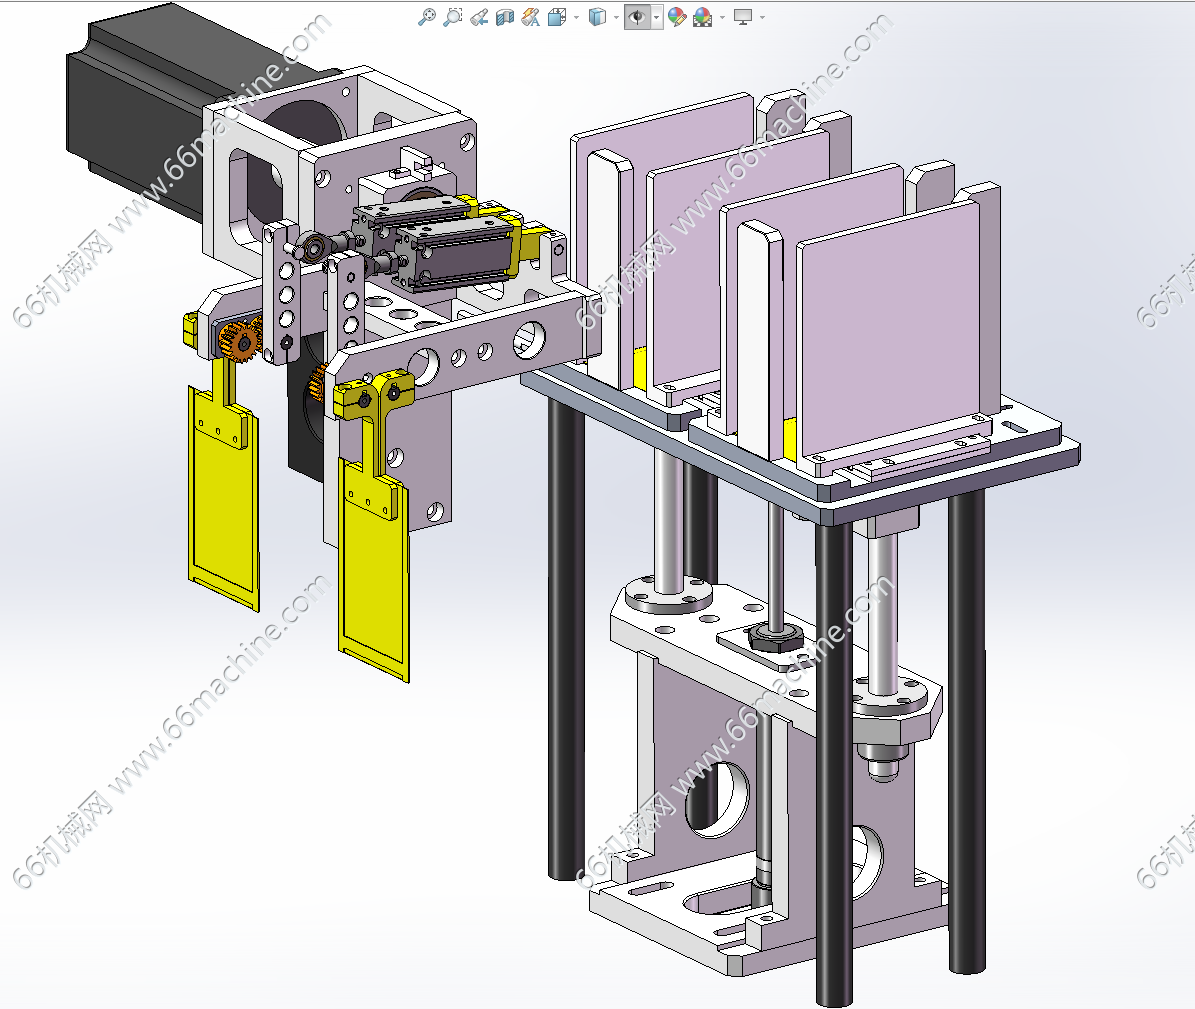Click the Apply Scene icon
This screenshot has width=1195, height=1009.
pyautogui.click(x=702, y=17)
